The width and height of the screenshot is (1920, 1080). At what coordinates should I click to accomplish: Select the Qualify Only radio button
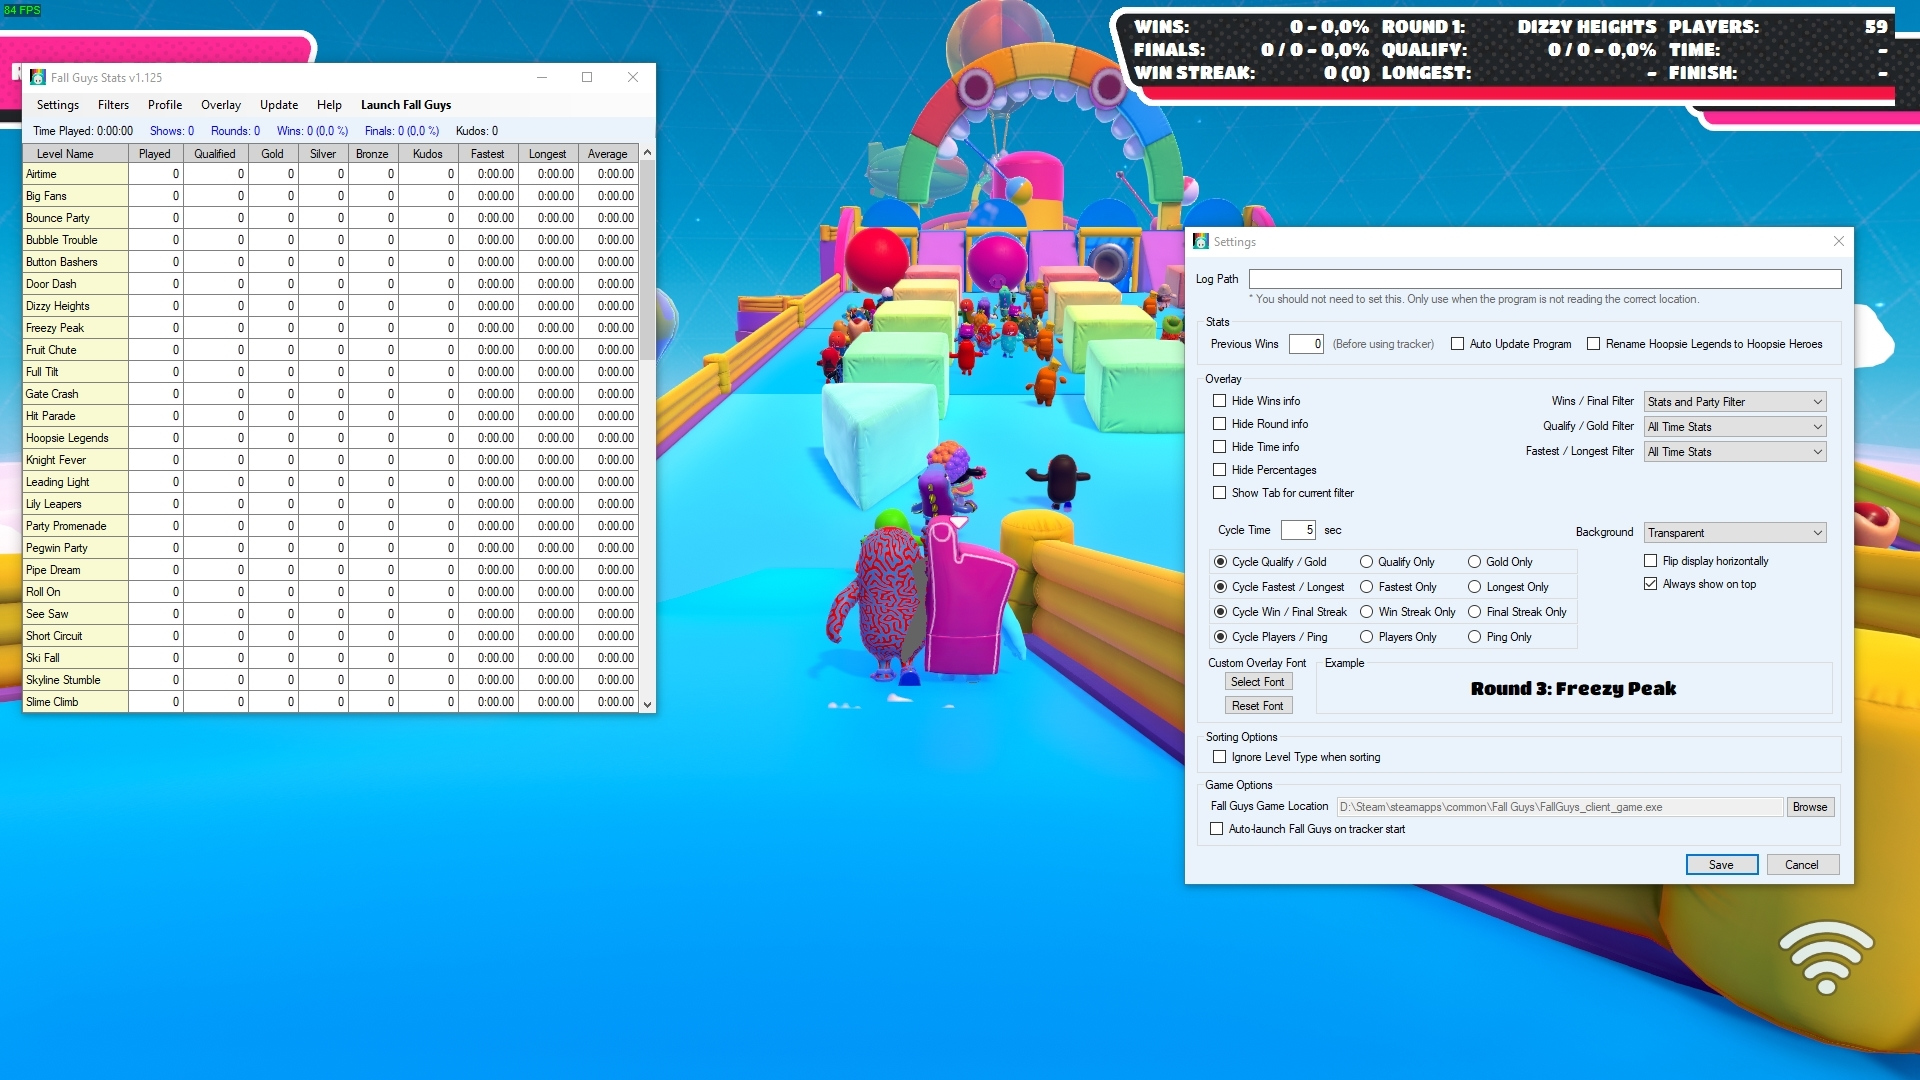coord(1366,562)
